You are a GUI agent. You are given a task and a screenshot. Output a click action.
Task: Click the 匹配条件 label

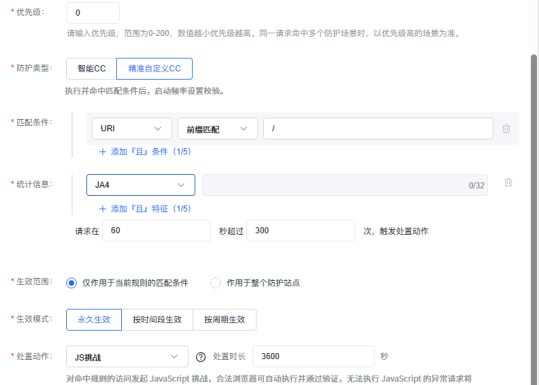tap(34, 122)
